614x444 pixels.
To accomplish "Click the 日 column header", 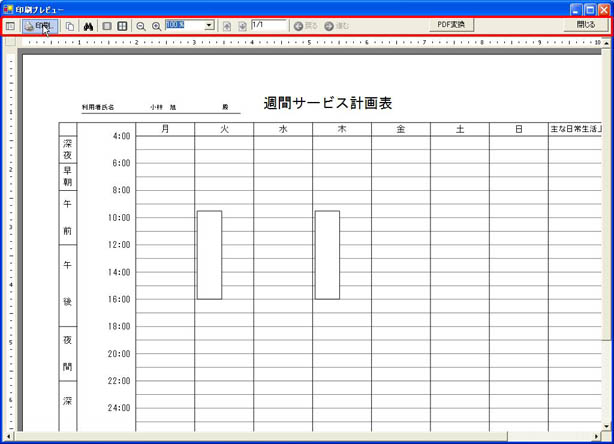I will pyautogui.click(x=518, y=129).
